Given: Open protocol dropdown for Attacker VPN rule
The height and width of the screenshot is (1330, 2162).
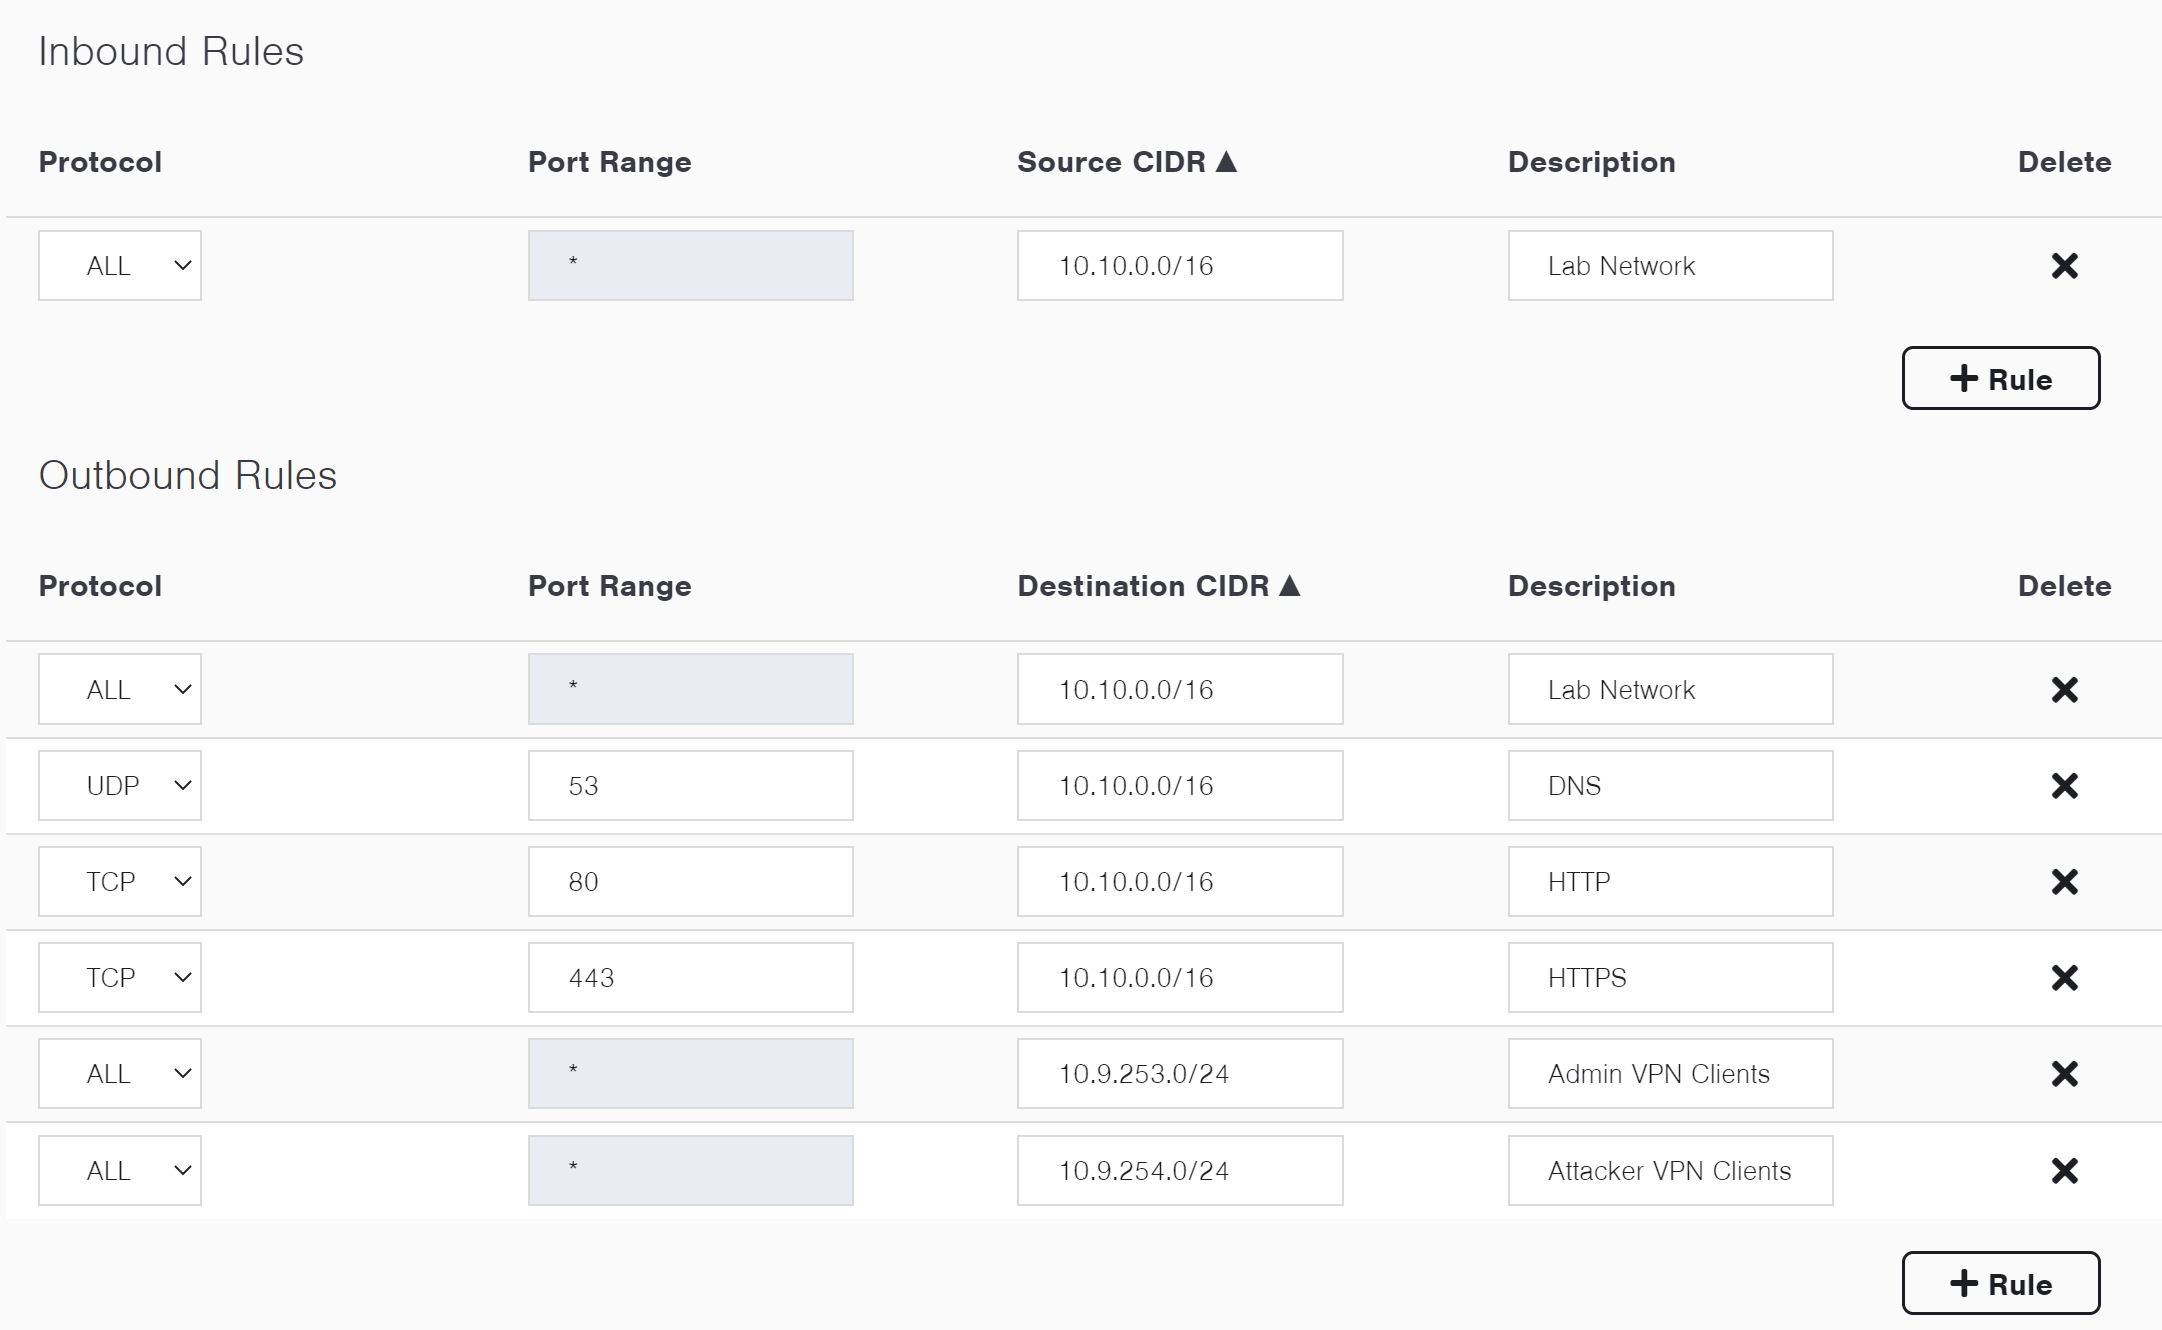Looking at the screenshot, I should click(x=120, y=1171).
